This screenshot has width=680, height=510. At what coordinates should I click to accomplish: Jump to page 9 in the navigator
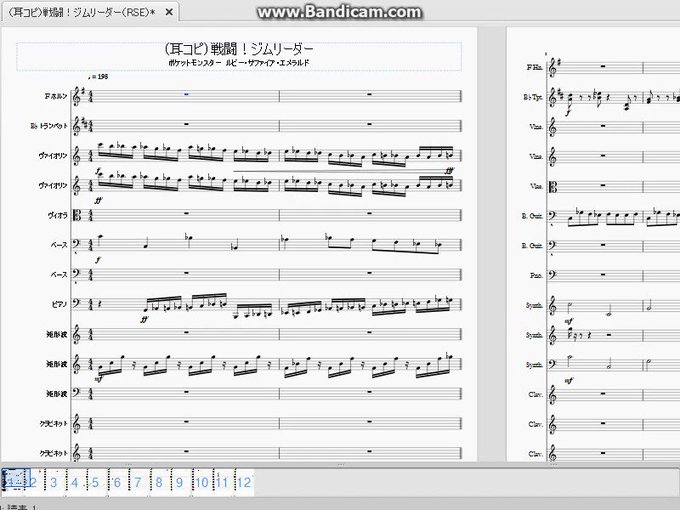click(x=180, y=482)
